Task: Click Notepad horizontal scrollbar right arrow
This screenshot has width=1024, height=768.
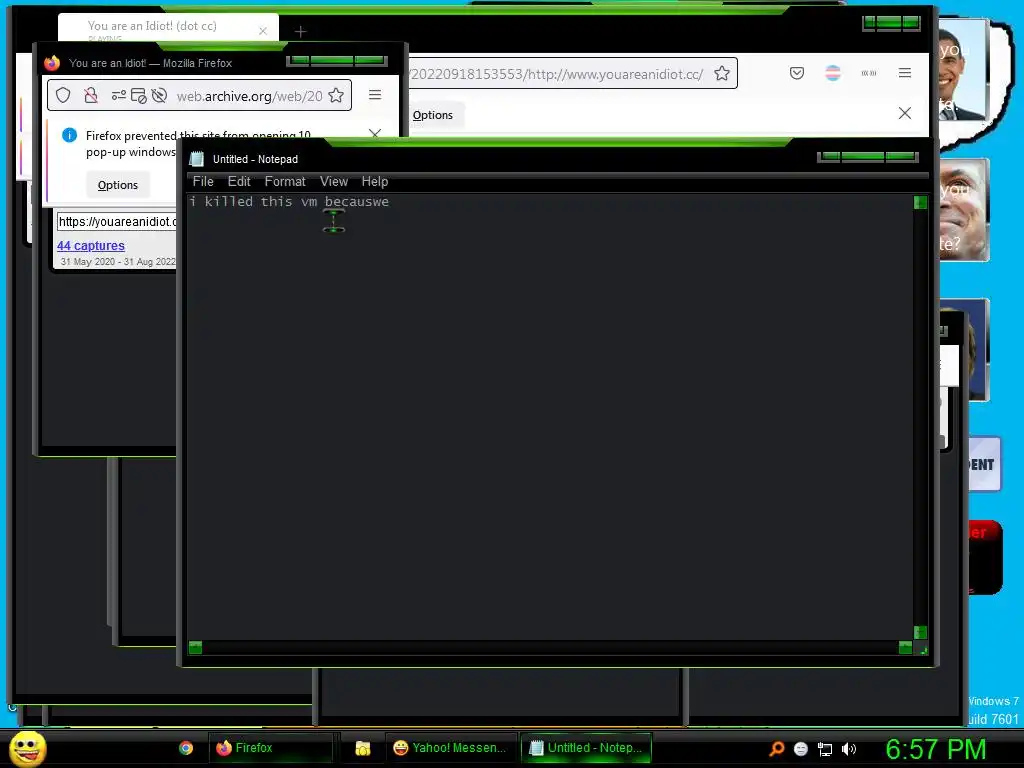Action: (x=905, y=647)
